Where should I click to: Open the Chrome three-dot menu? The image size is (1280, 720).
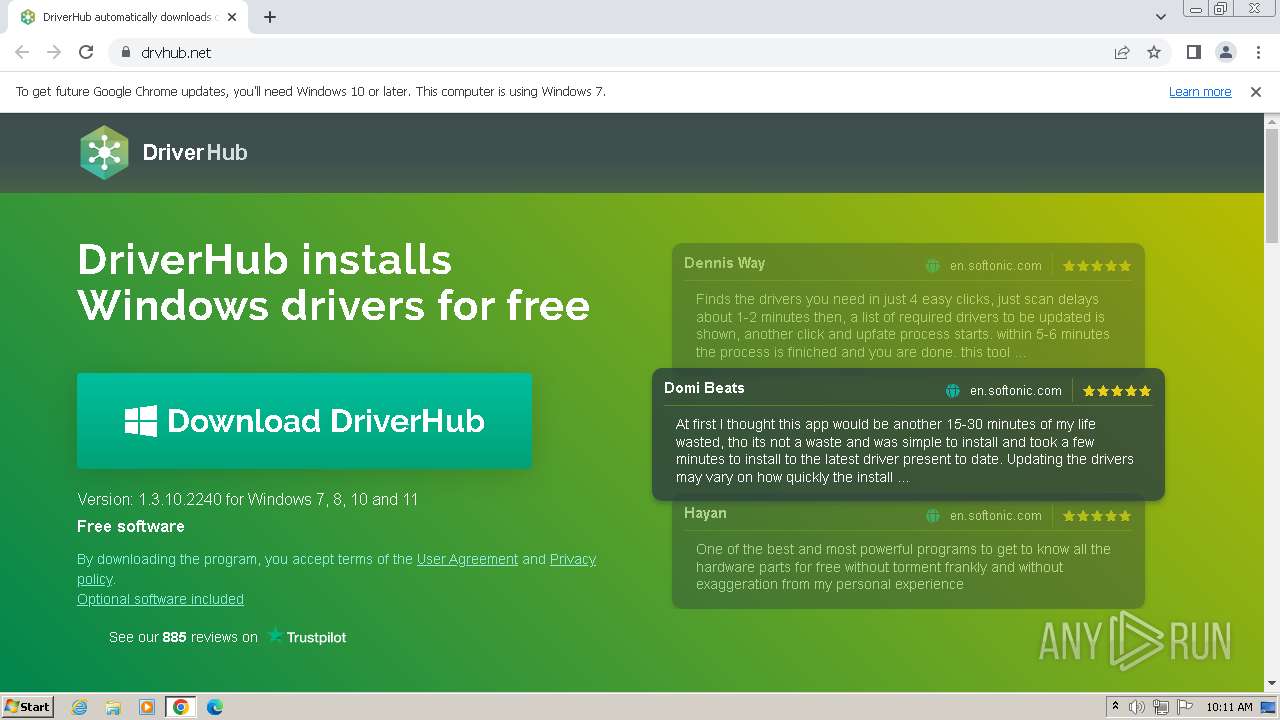[1257, 52]
